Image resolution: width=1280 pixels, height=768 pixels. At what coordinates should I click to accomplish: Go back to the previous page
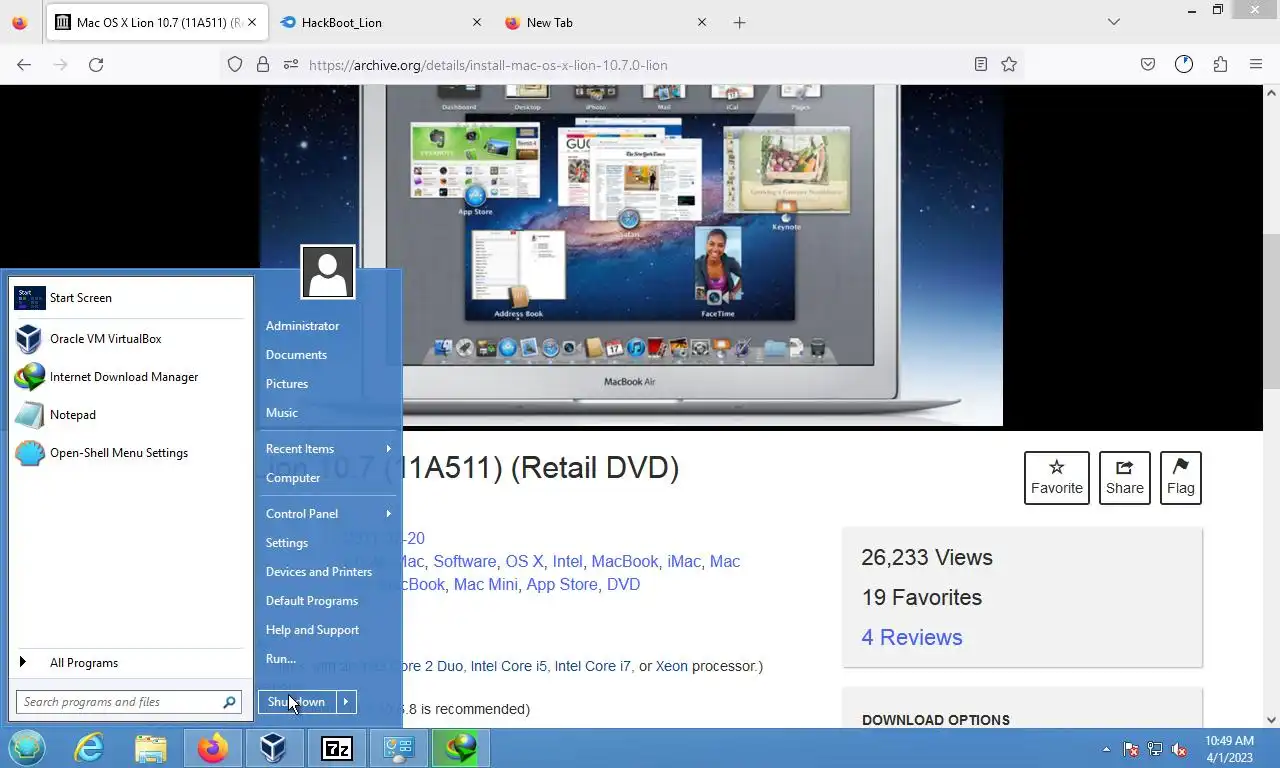click(24, 65)
